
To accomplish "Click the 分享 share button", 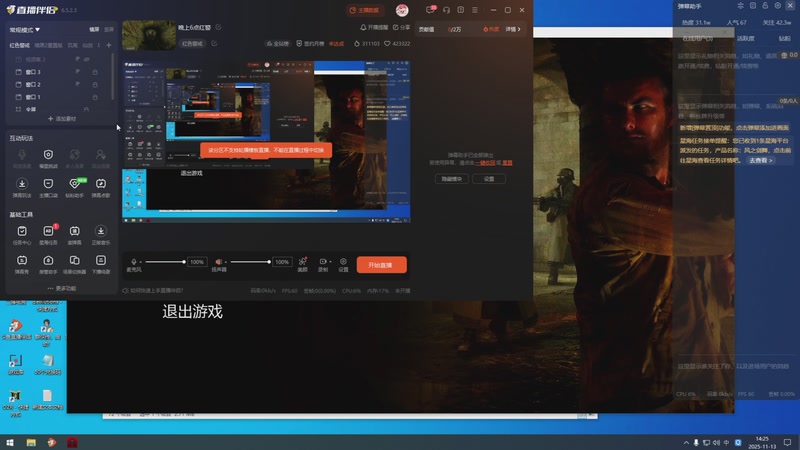I will pos(401,27).
